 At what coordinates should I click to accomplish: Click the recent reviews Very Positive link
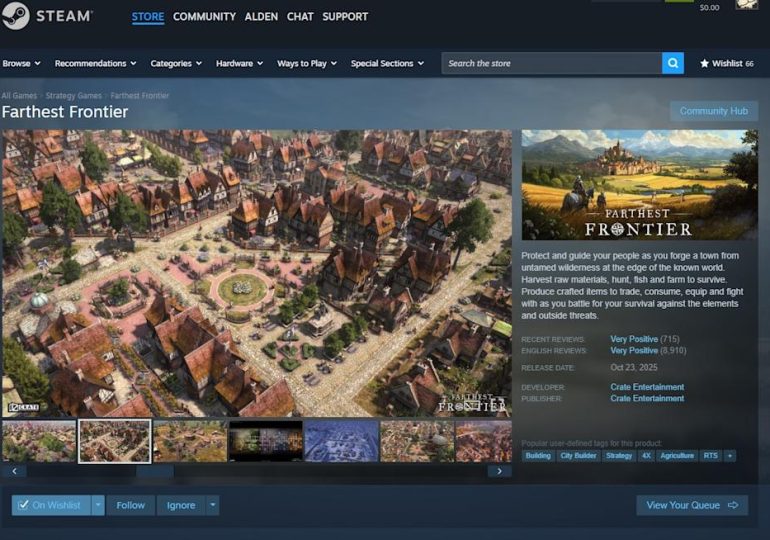tap(634, 339)
